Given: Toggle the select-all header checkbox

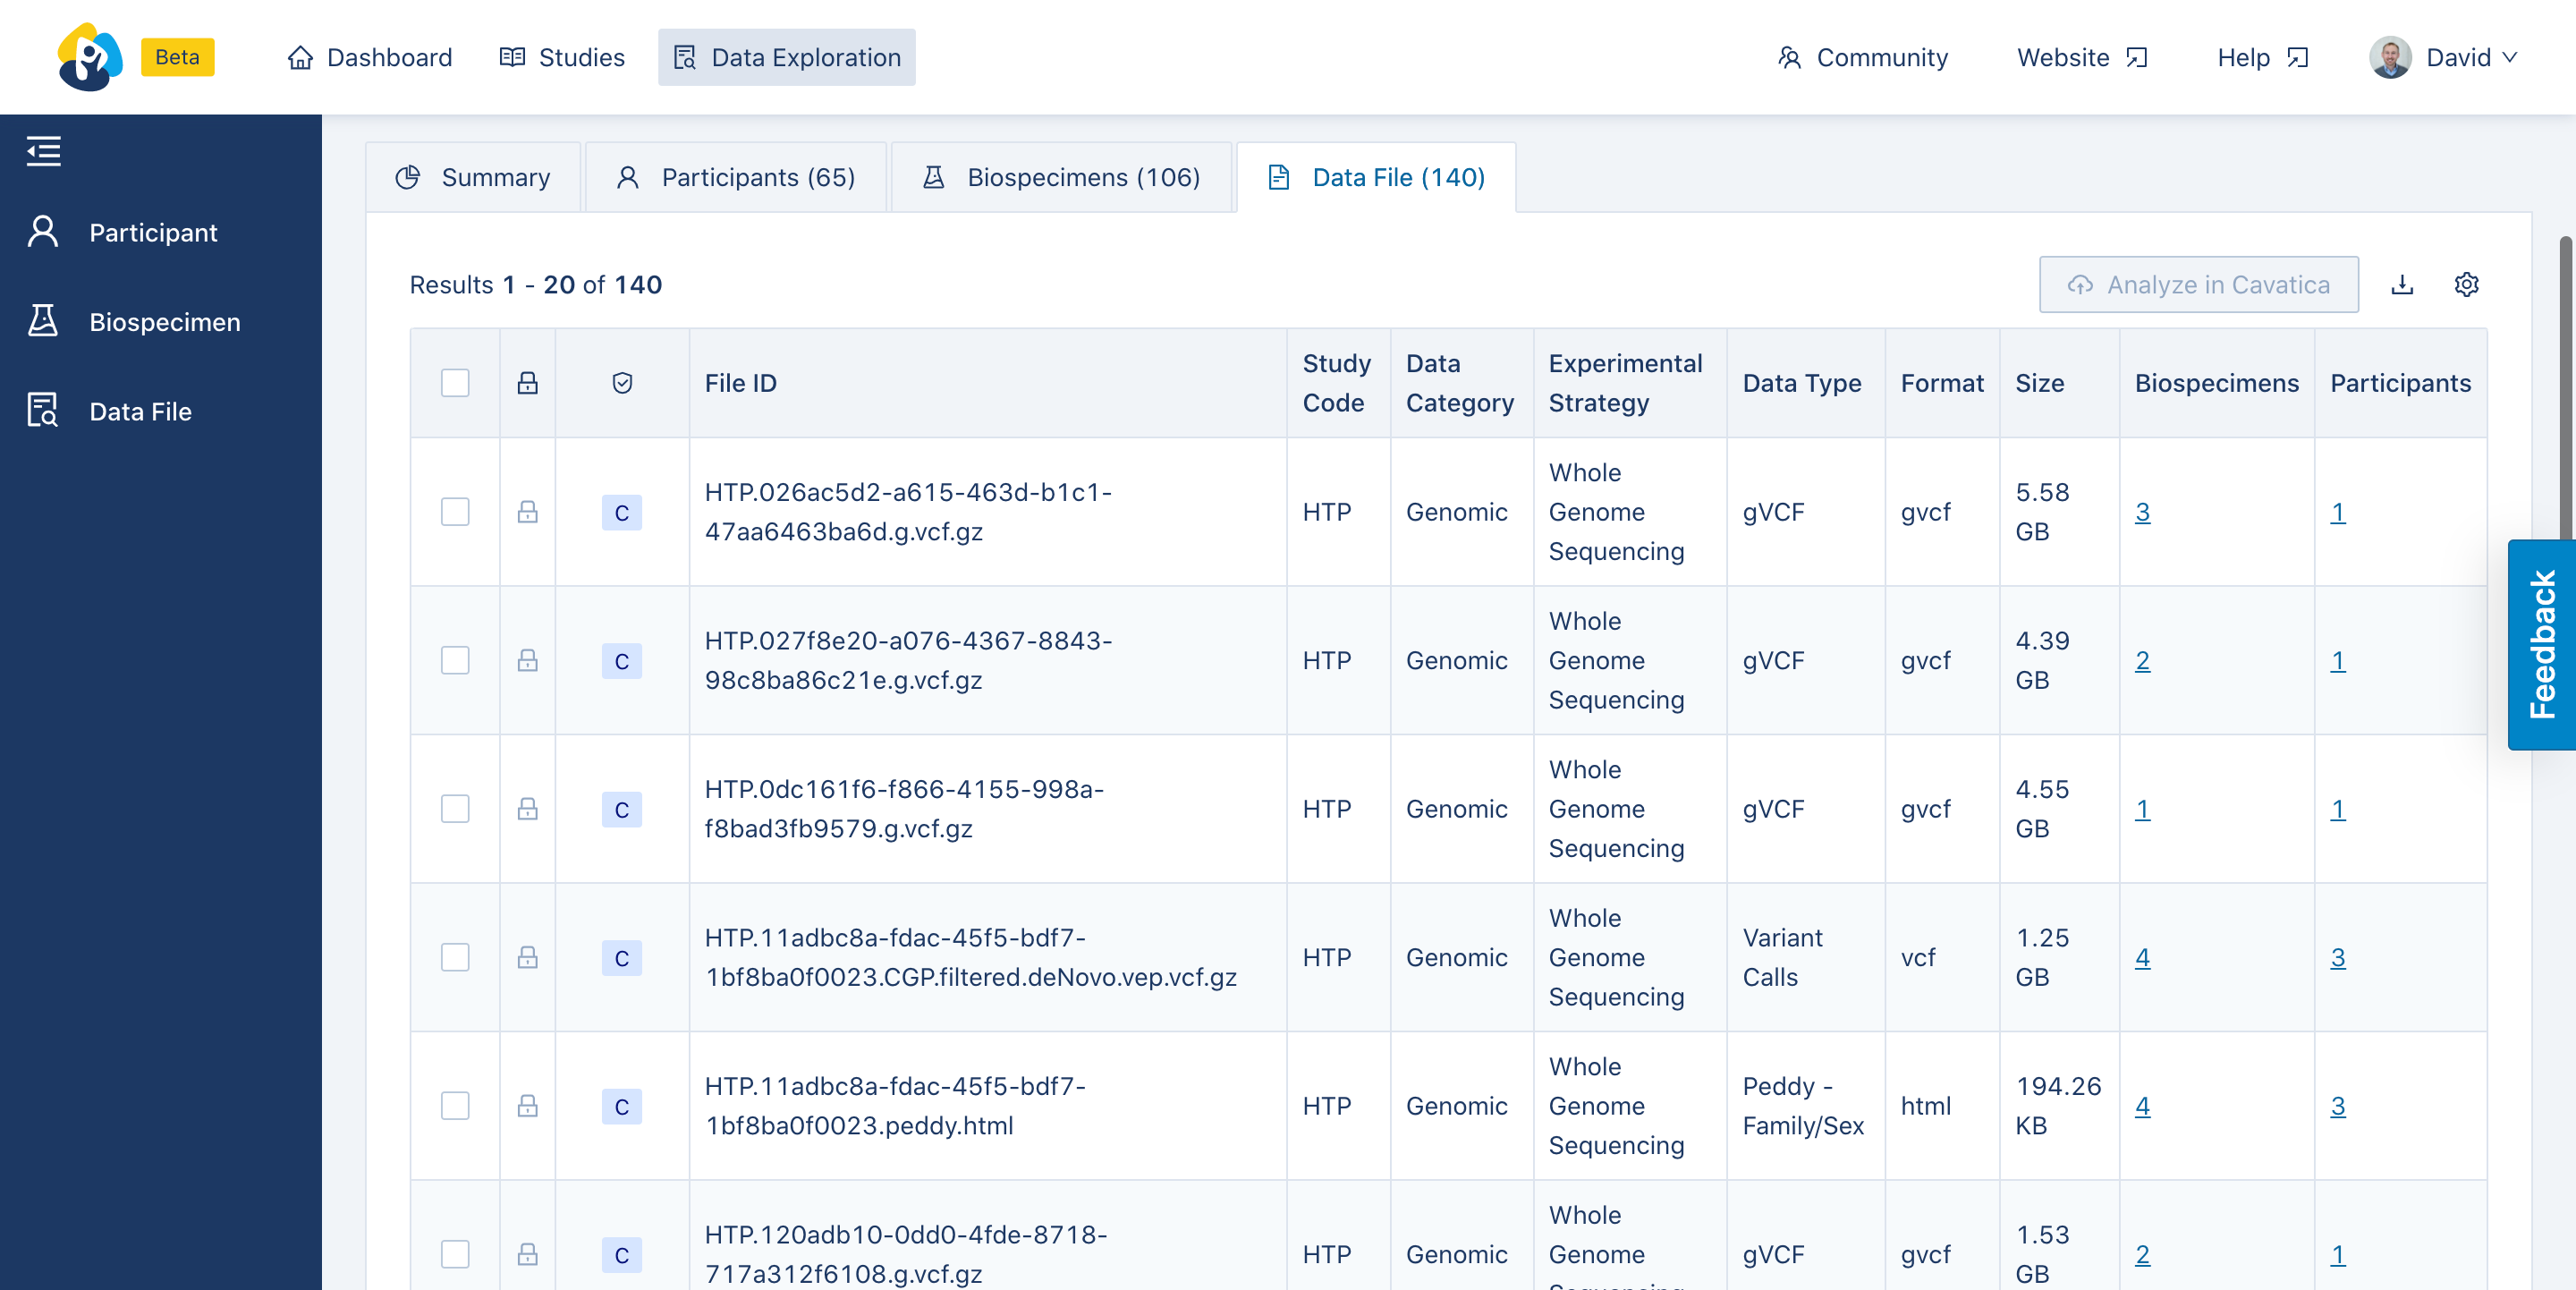Looking at the screenshot, I should pyautogui.click(x=455, y=383).
